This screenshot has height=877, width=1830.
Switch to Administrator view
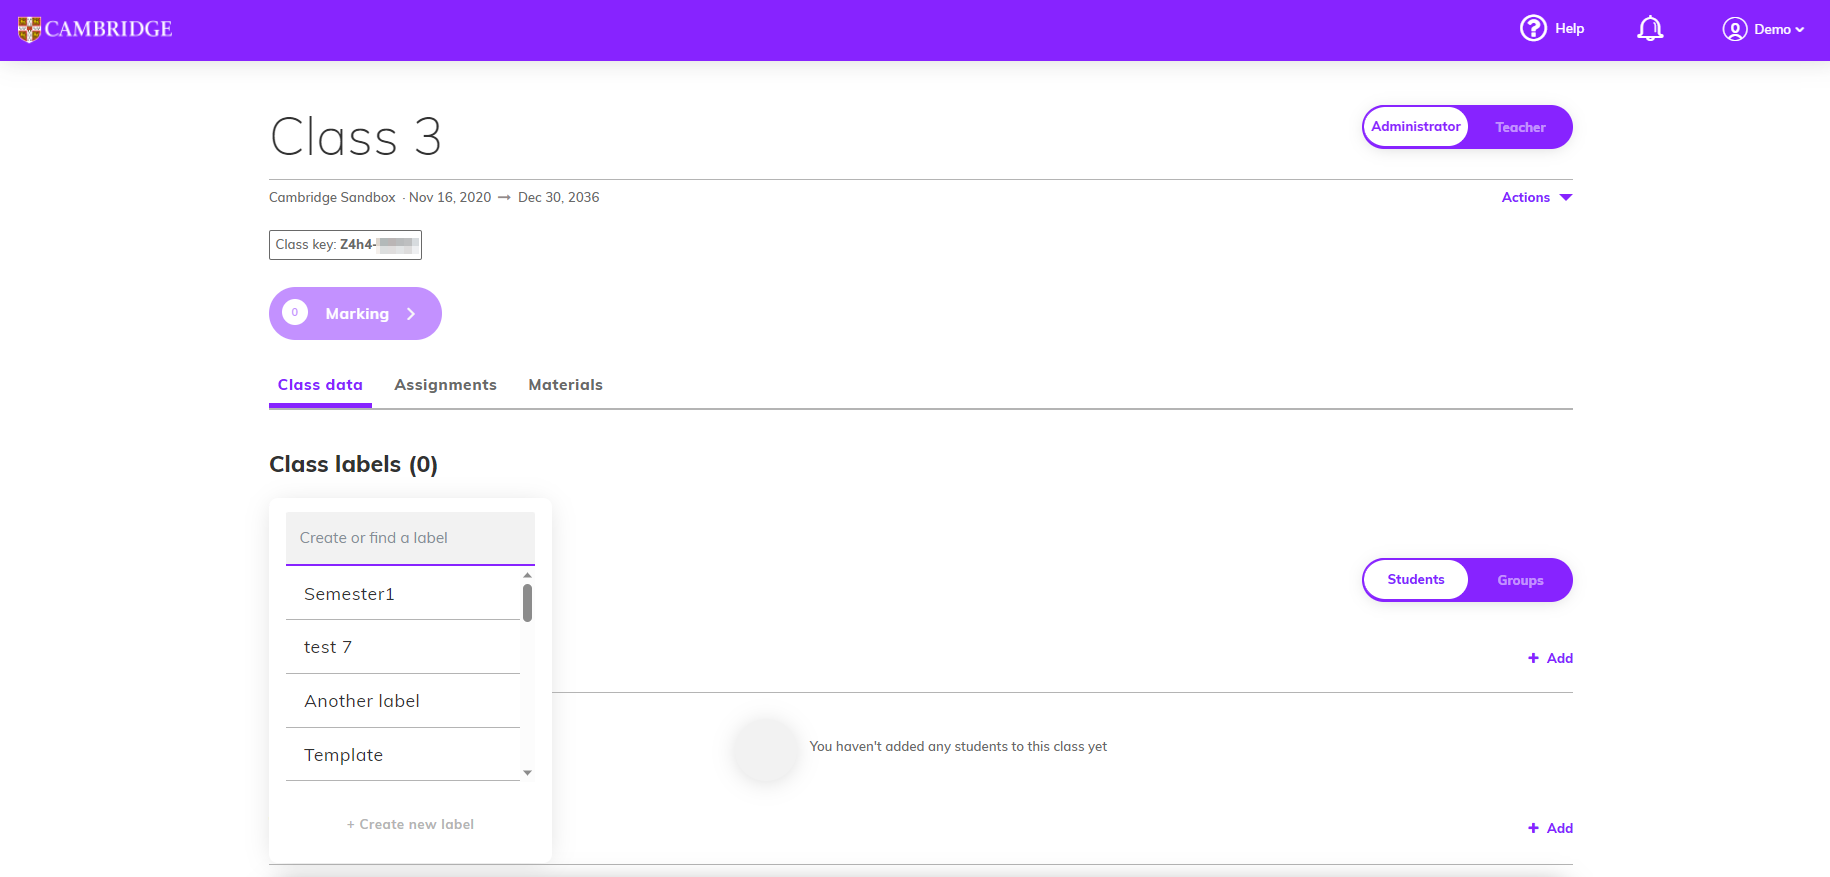(x=1416, y=127)
